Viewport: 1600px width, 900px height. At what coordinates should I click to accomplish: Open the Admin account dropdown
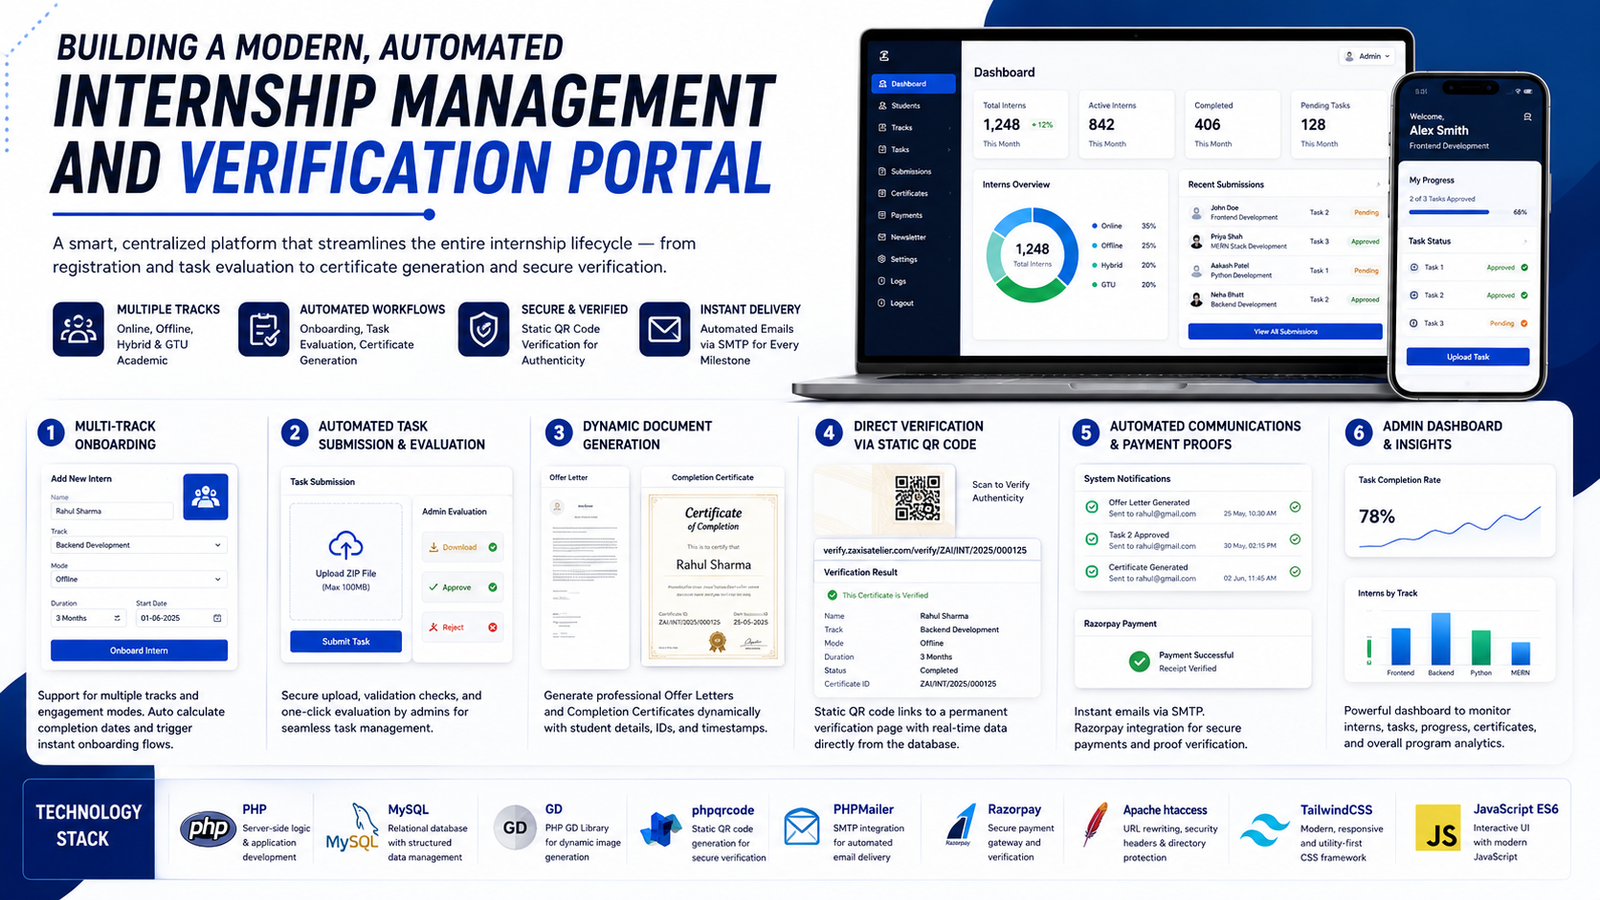click(x=1367, y=57)
